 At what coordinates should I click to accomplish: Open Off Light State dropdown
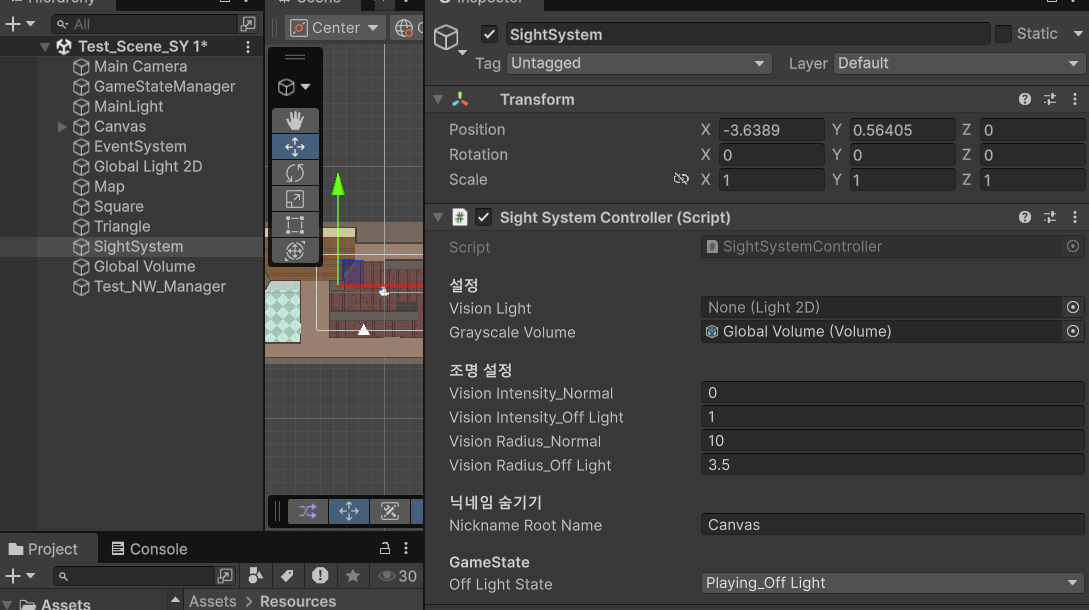click(892, 583)
